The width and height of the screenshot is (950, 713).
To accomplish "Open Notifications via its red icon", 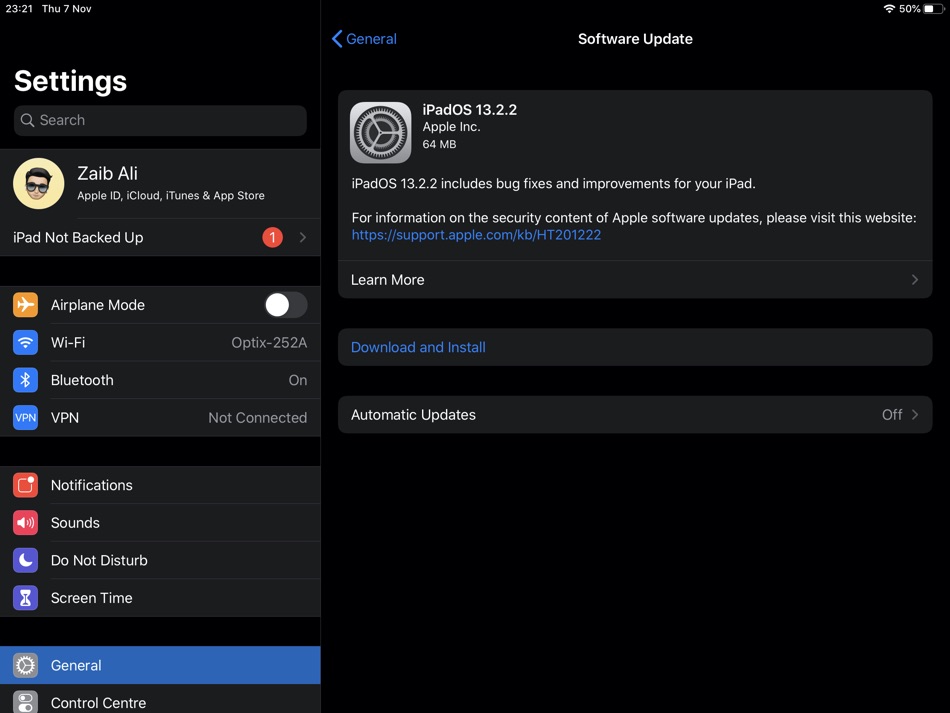I will pos(25,485).
